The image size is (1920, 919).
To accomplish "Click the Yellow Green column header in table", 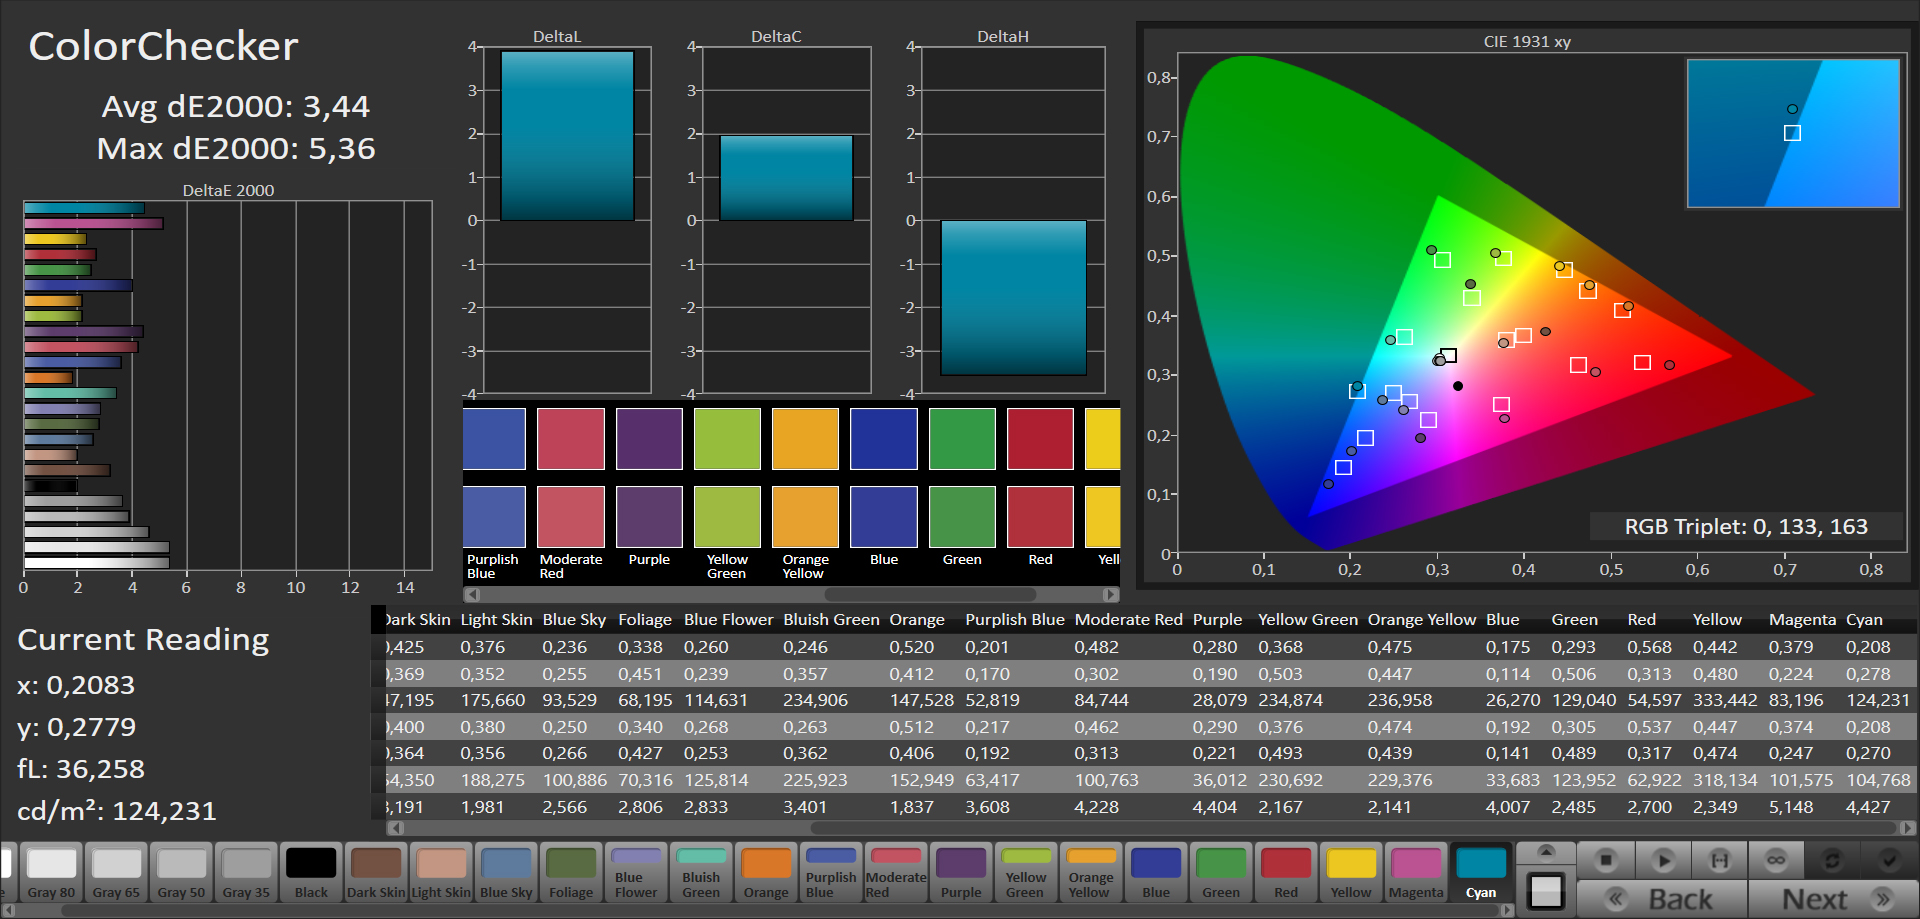I will click(x=1307, y=620).
